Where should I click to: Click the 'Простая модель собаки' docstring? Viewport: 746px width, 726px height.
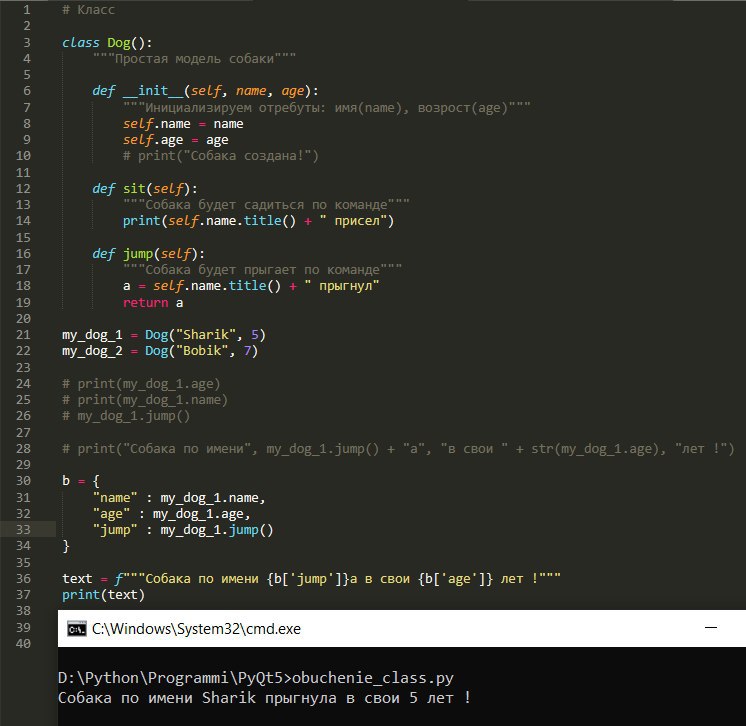coord(195,59)
